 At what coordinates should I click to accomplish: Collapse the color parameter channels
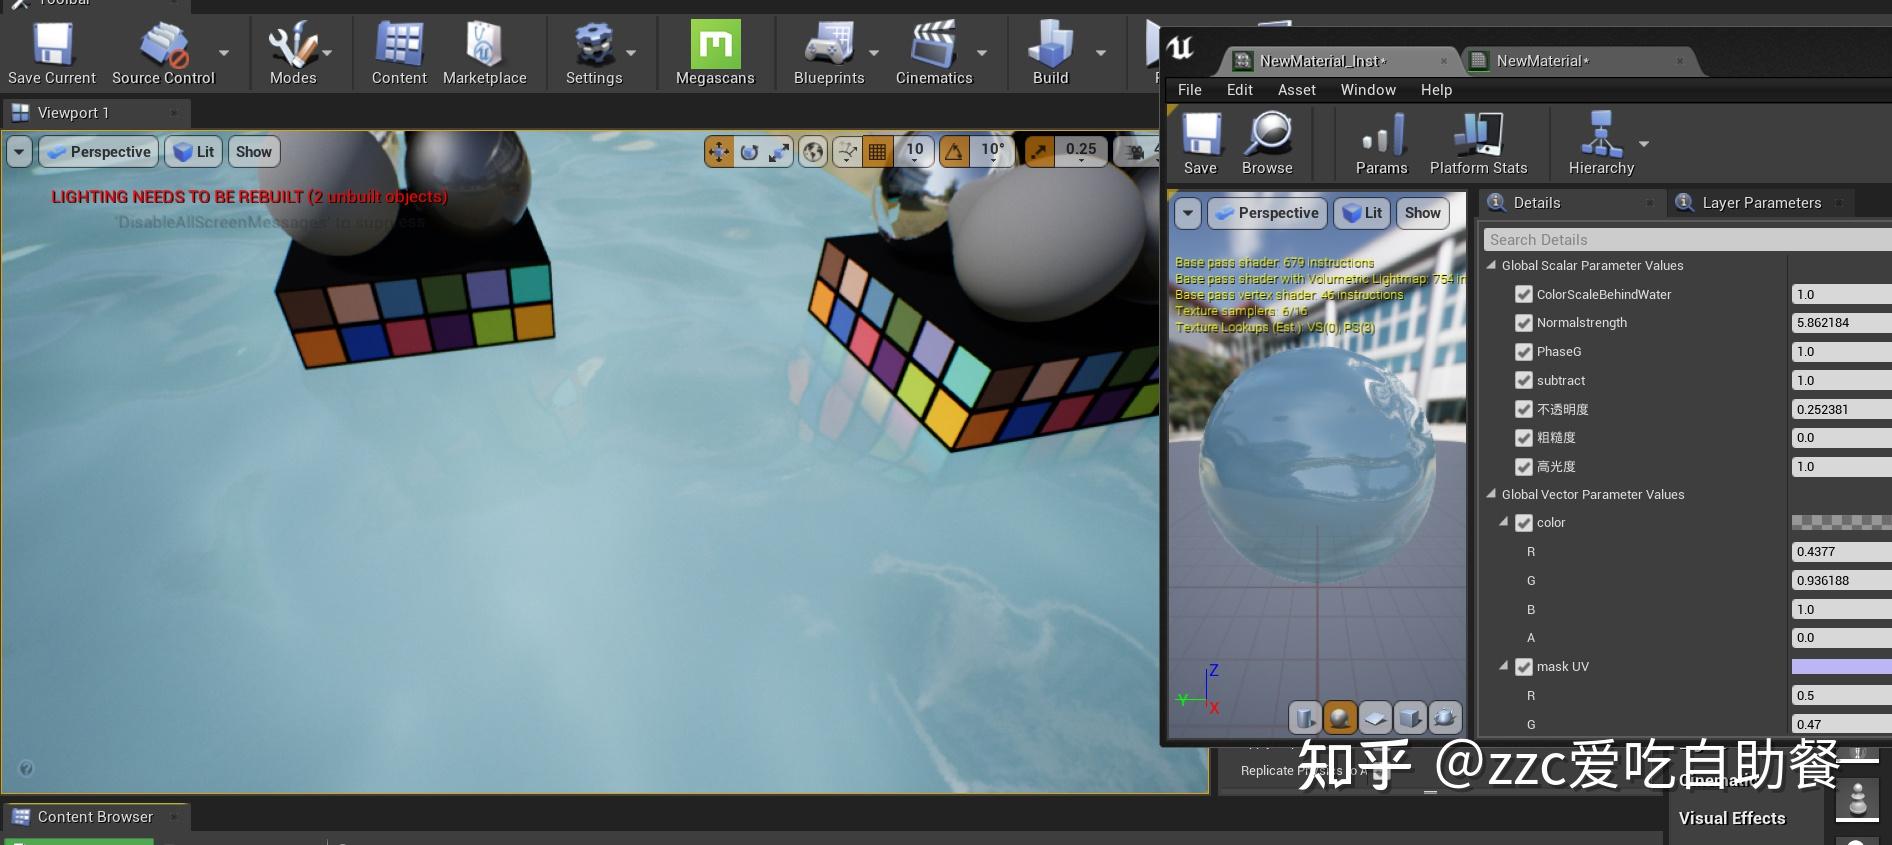(x=1504, y=522)
